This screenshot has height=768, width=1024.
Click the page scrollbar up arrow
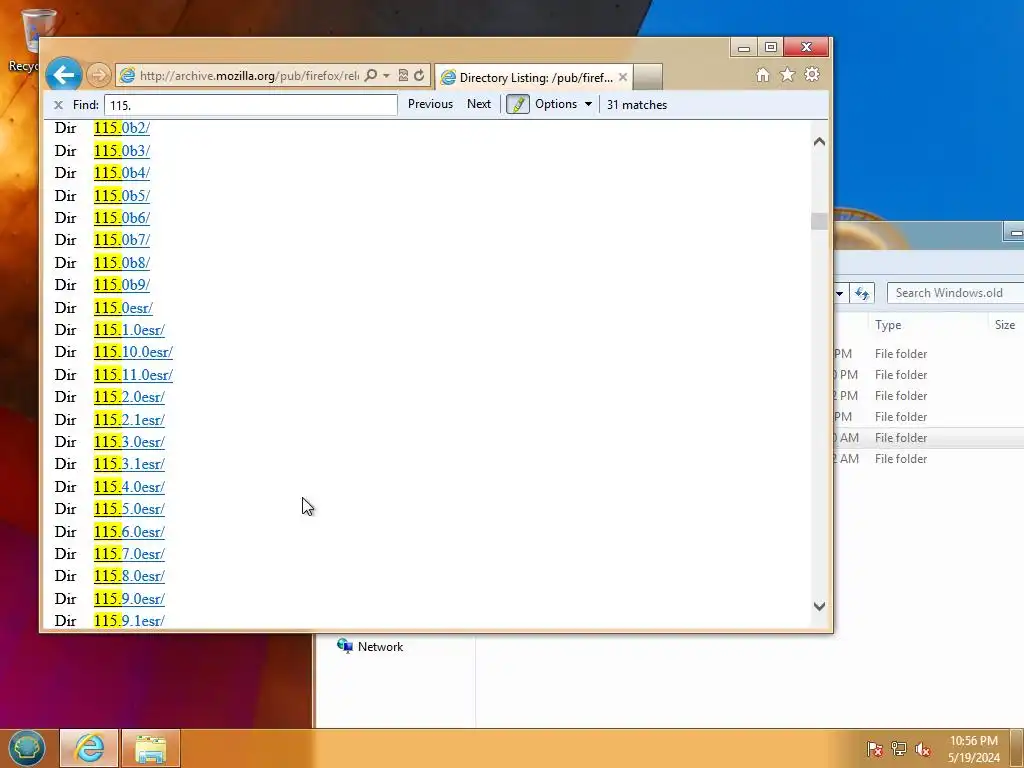(x=820, y=142)
